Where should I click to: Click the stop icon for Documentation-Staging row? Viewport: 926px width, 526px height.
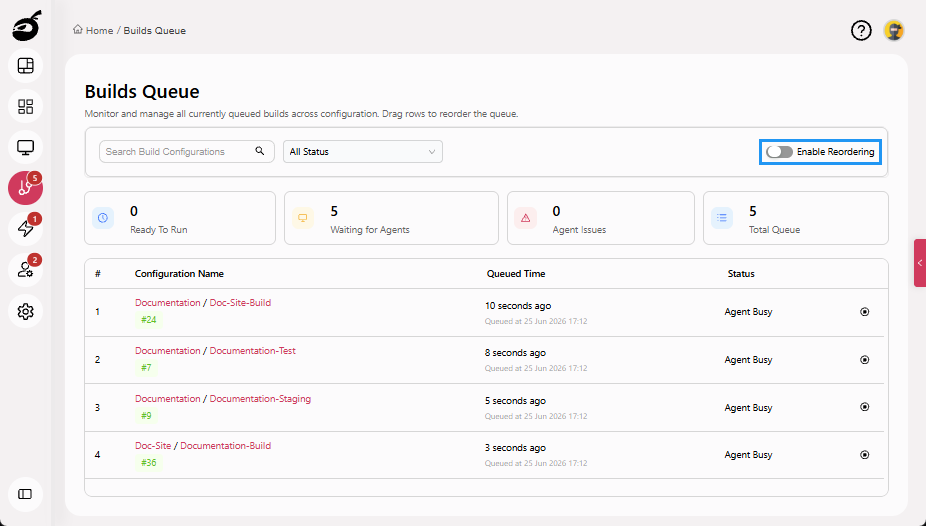tap(865, 407)
